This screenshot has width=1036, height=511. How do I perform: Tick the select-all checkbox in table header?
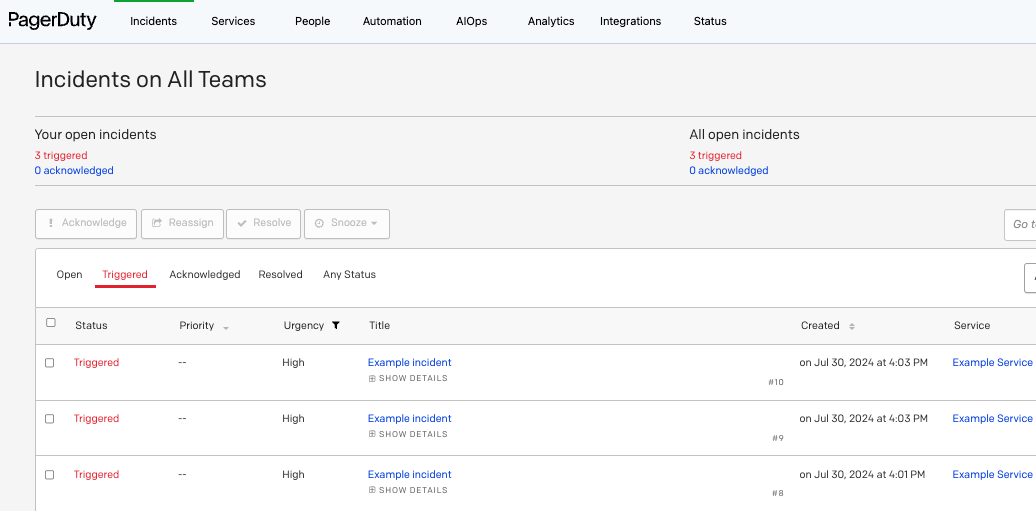(x=51, y=323)
